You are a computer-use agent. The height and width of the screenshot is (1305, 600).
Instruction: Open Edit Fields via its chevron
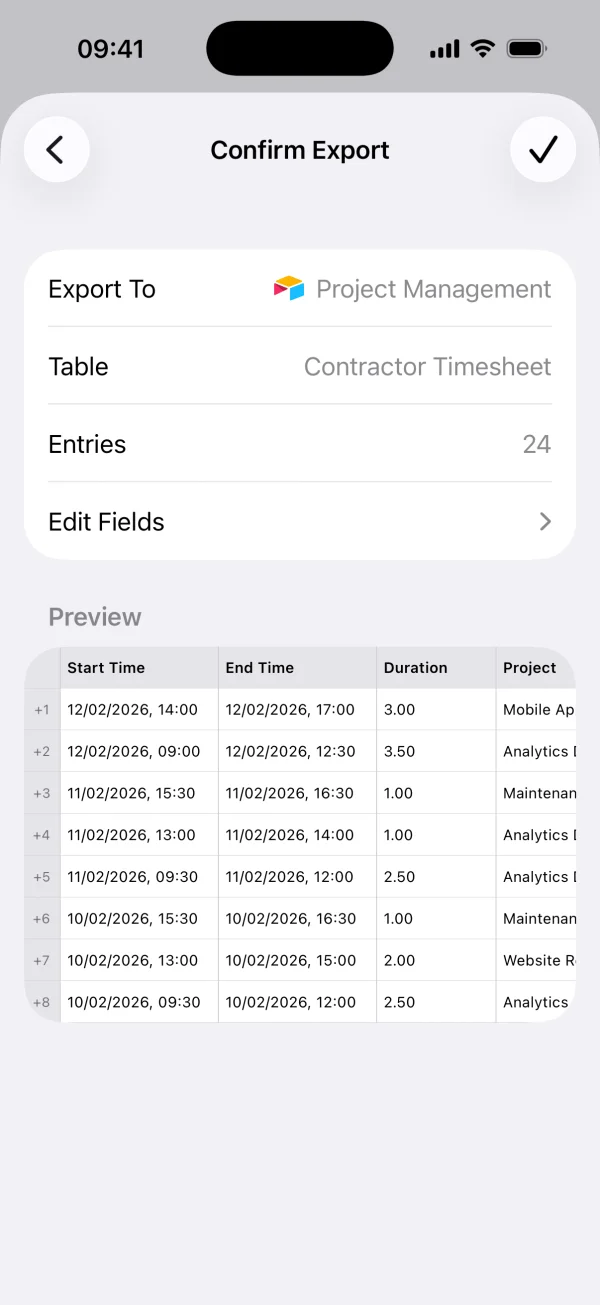(543, 521)
